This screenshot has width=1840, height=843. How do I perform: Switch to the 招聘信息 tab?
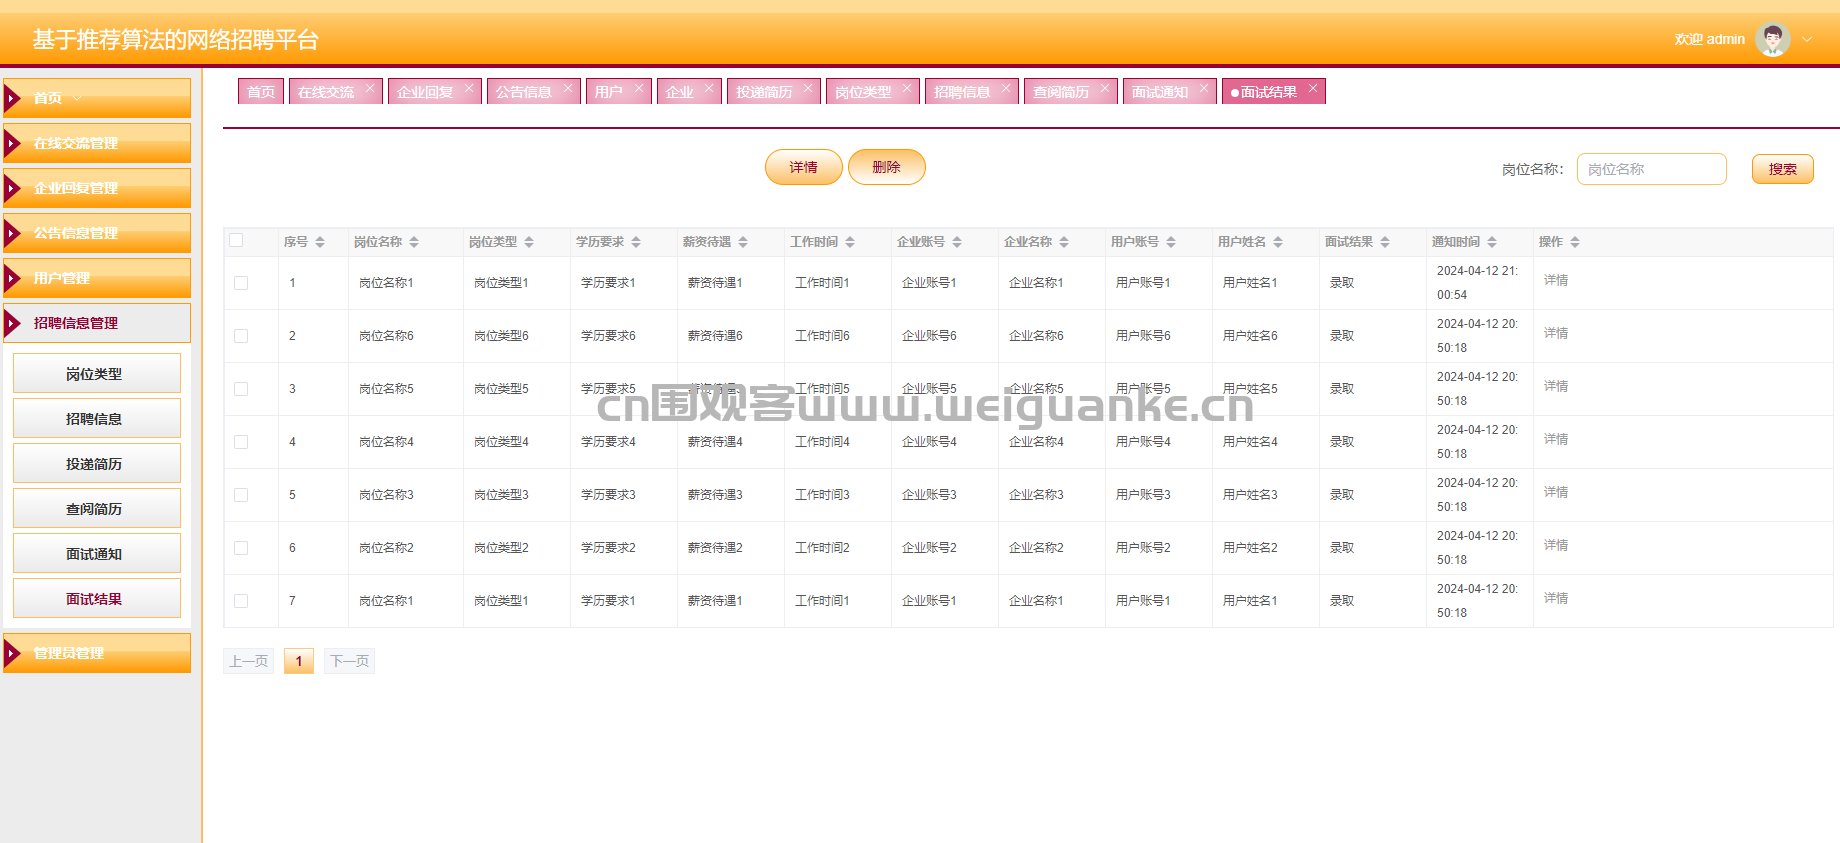point(961,92)
